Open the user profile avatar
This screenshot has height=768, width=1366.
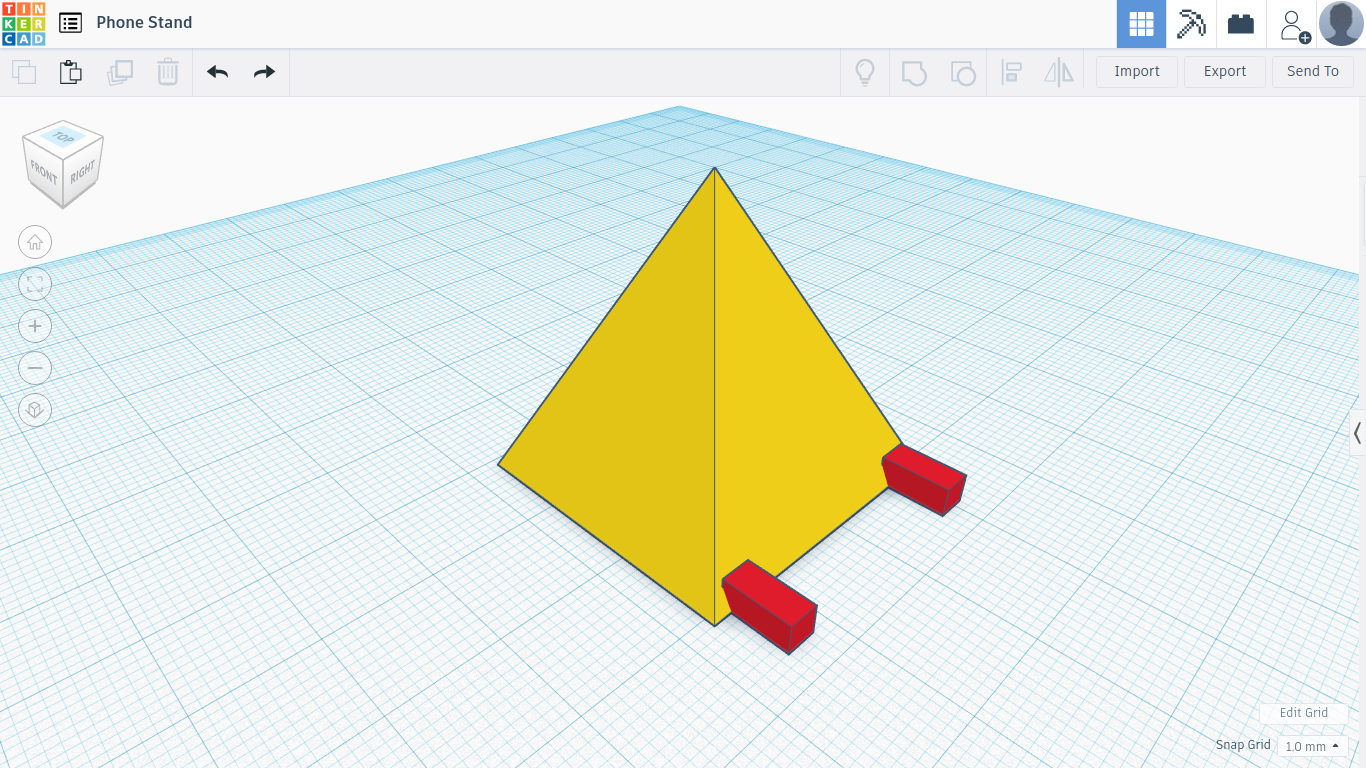coord(1341,24)
